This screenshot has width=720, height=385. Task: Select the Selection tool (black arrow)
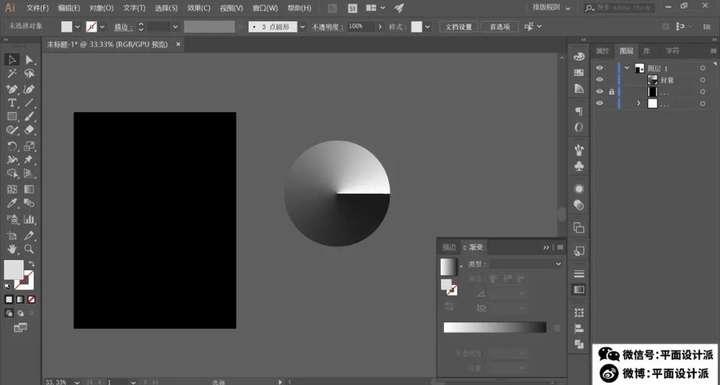(x=12, y=60)
